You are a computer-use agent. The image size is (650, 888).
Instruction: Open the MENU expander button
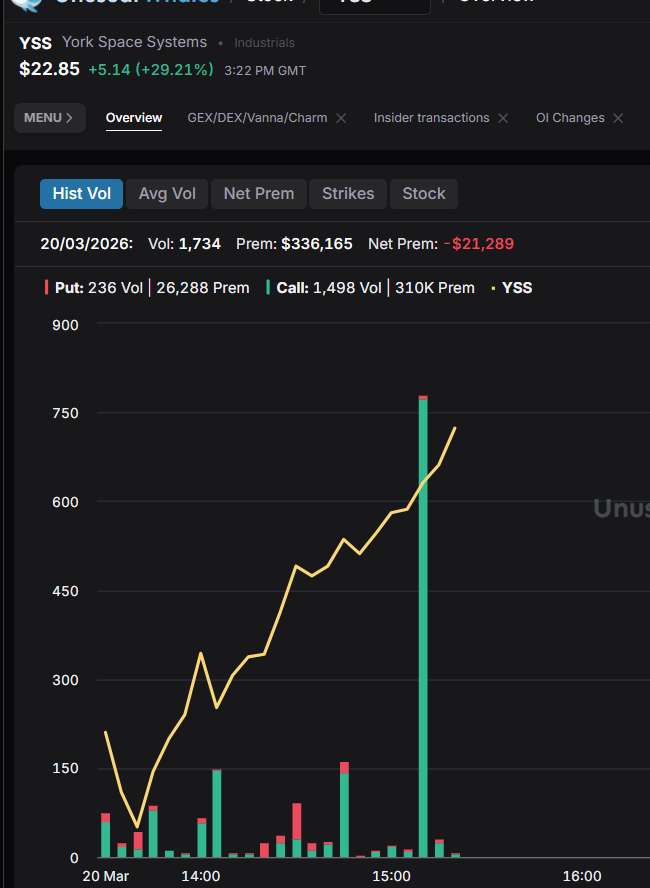tap(50, 118)
